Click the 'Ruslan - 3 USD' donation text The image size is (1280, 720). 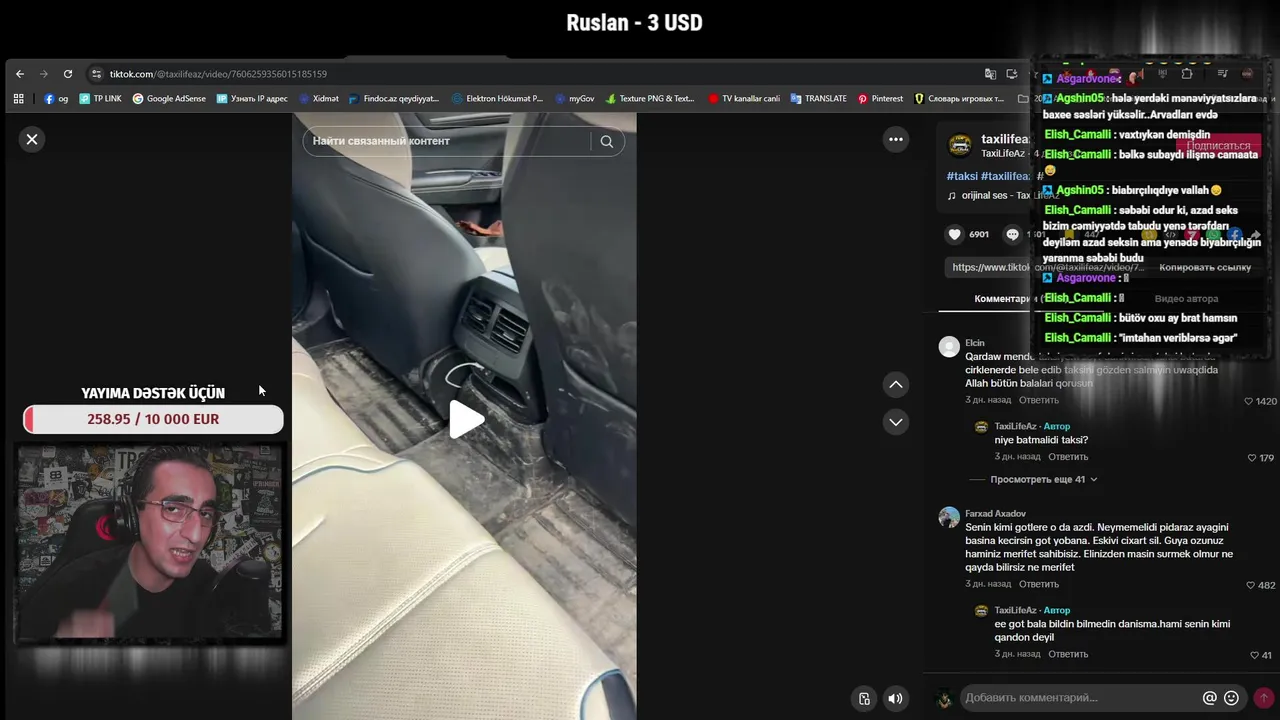[634, 22]
